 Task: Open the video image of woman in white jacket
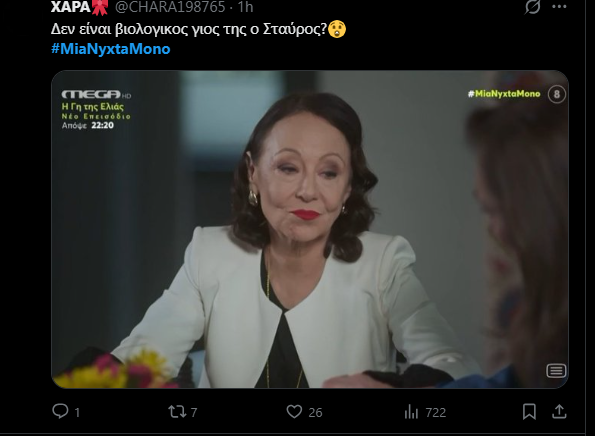pos(310,229)
